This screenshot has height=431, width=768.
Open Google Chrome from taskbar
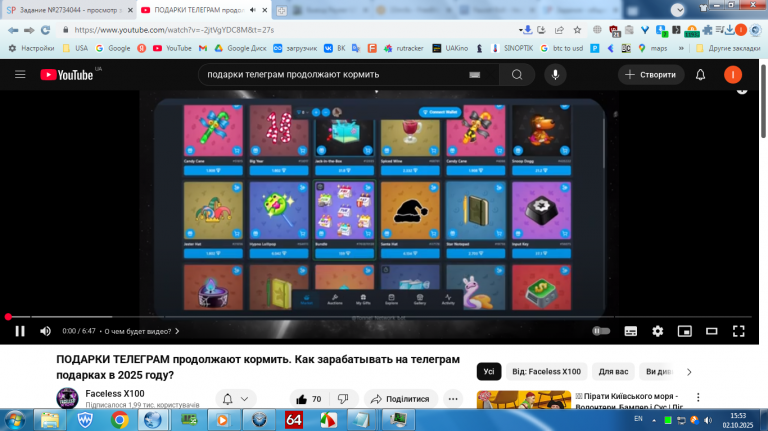120,420
